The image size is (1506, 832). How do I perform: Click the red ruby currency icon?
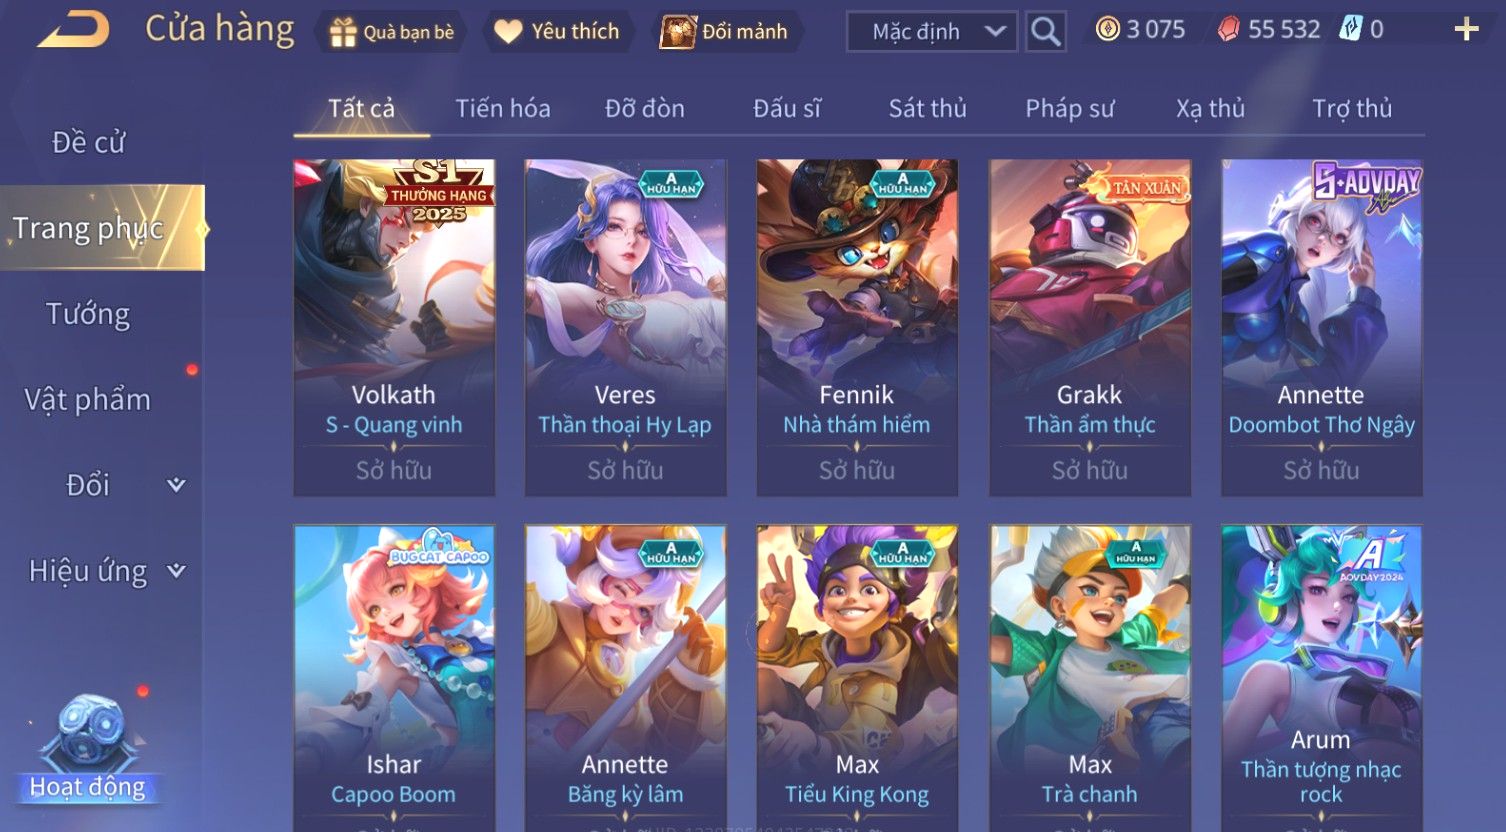(x=1228, y=30)
